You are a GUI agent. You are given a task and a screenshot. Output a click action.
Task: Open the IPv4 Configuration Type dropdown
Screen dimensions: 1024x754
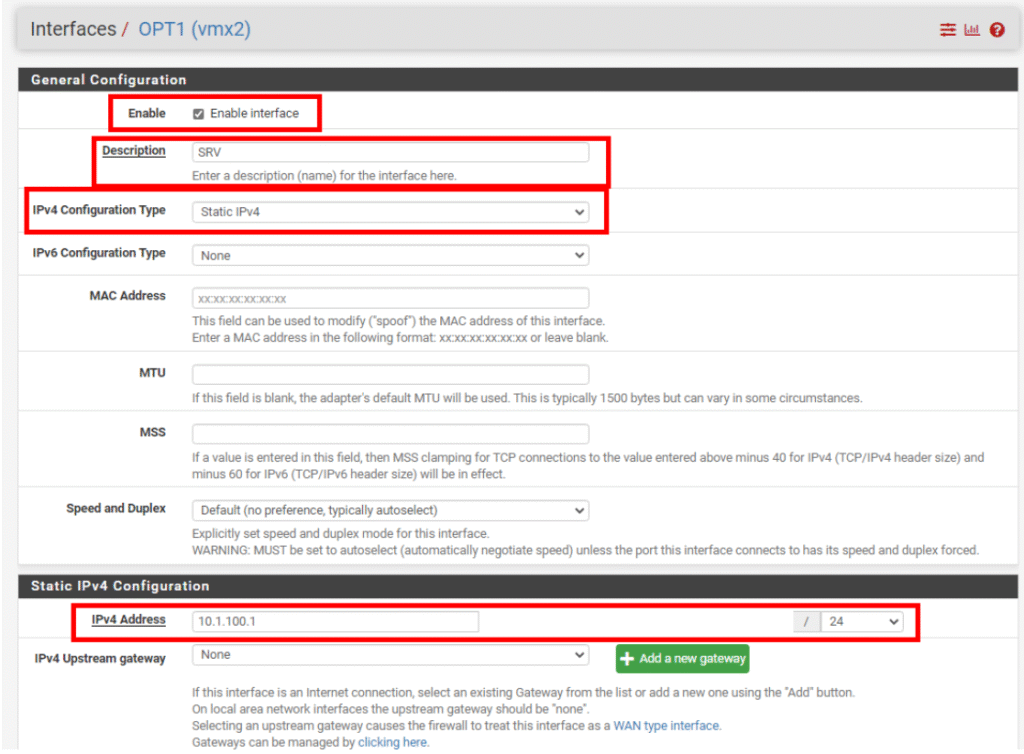[390, 212]
